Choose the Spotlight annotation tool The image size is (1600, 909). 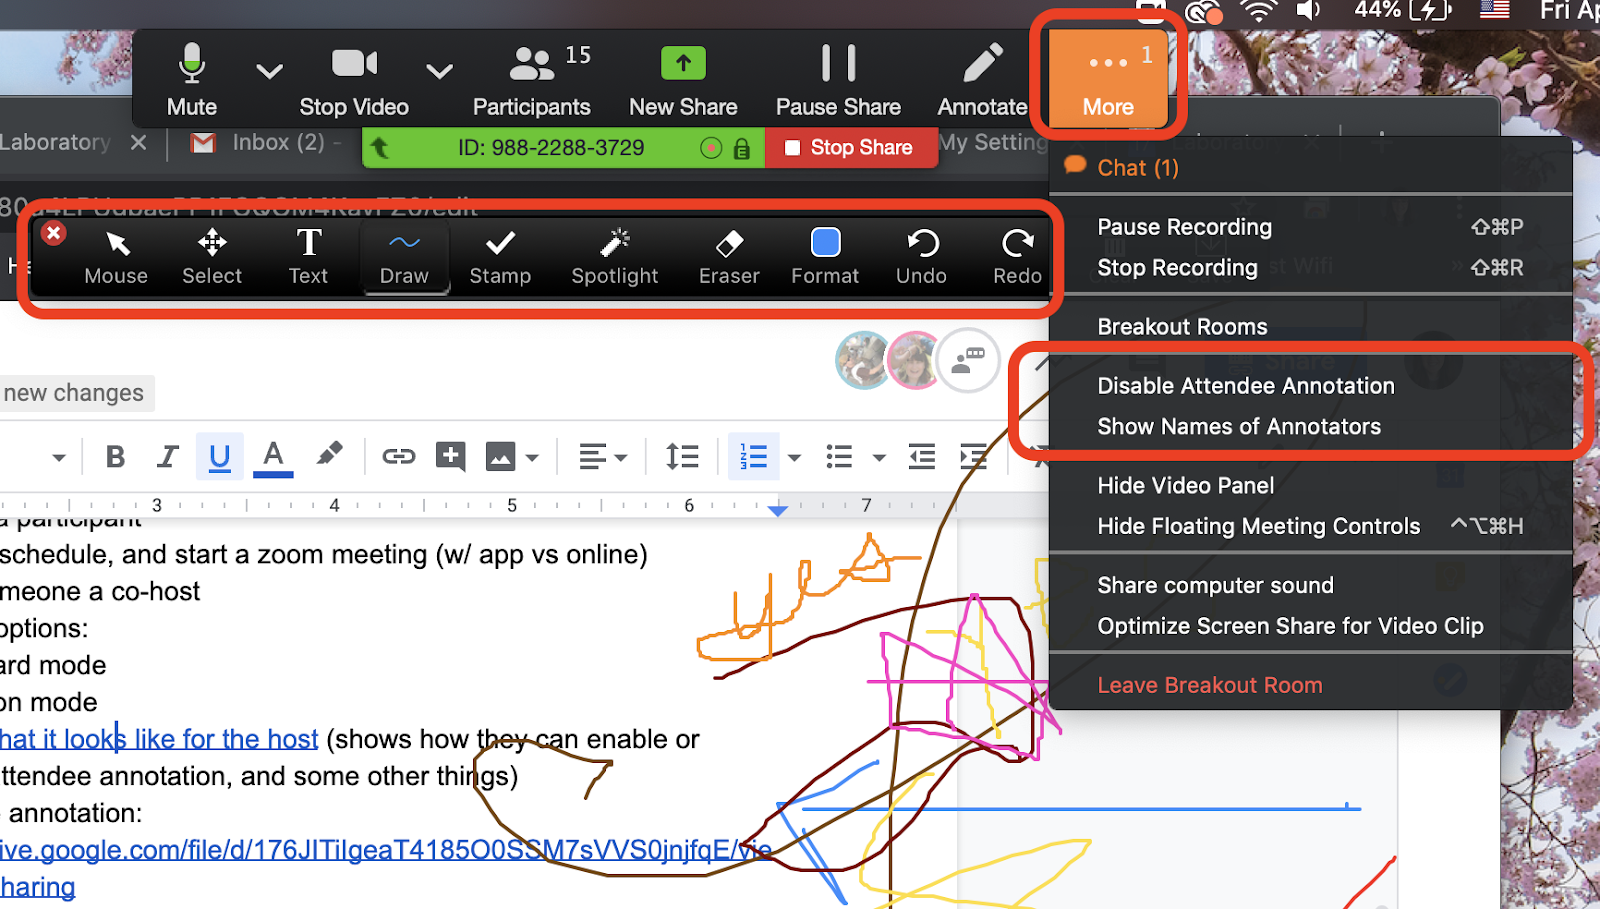pos(614,256)
